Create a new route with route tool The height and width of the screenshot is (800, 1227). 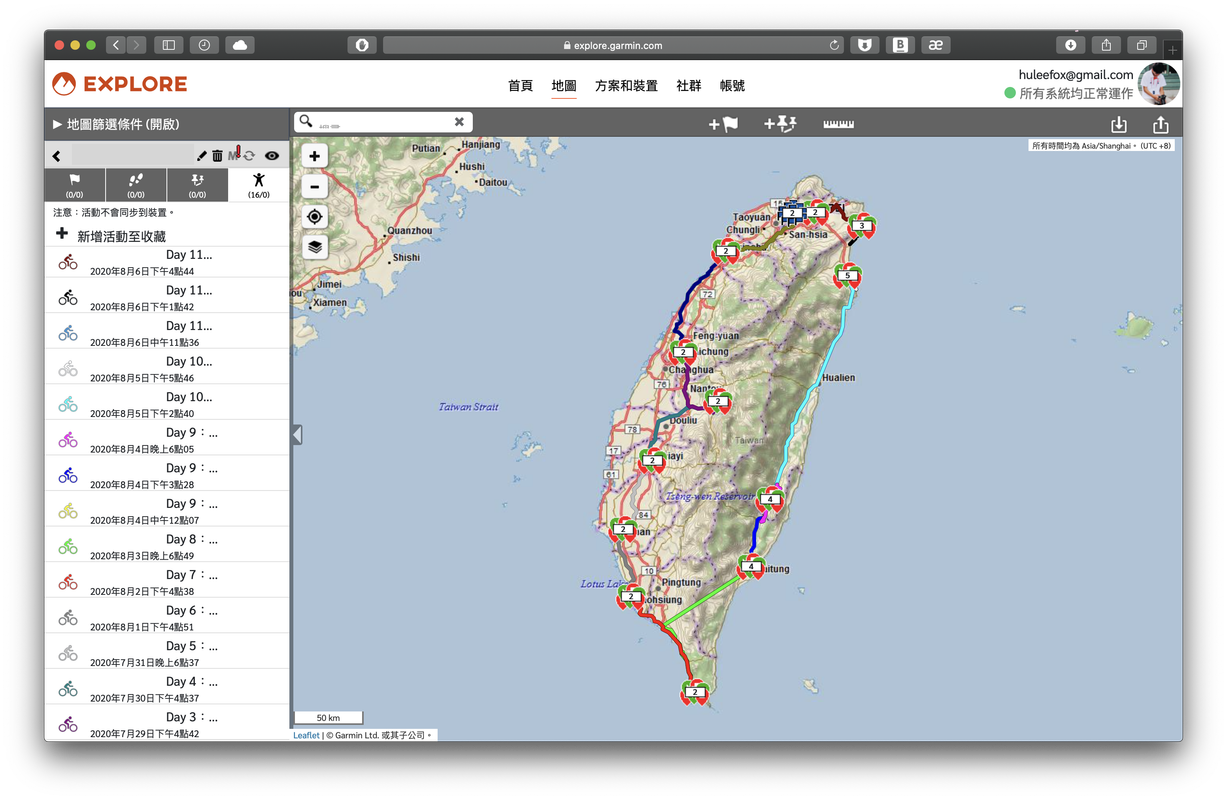coord(780,124)
